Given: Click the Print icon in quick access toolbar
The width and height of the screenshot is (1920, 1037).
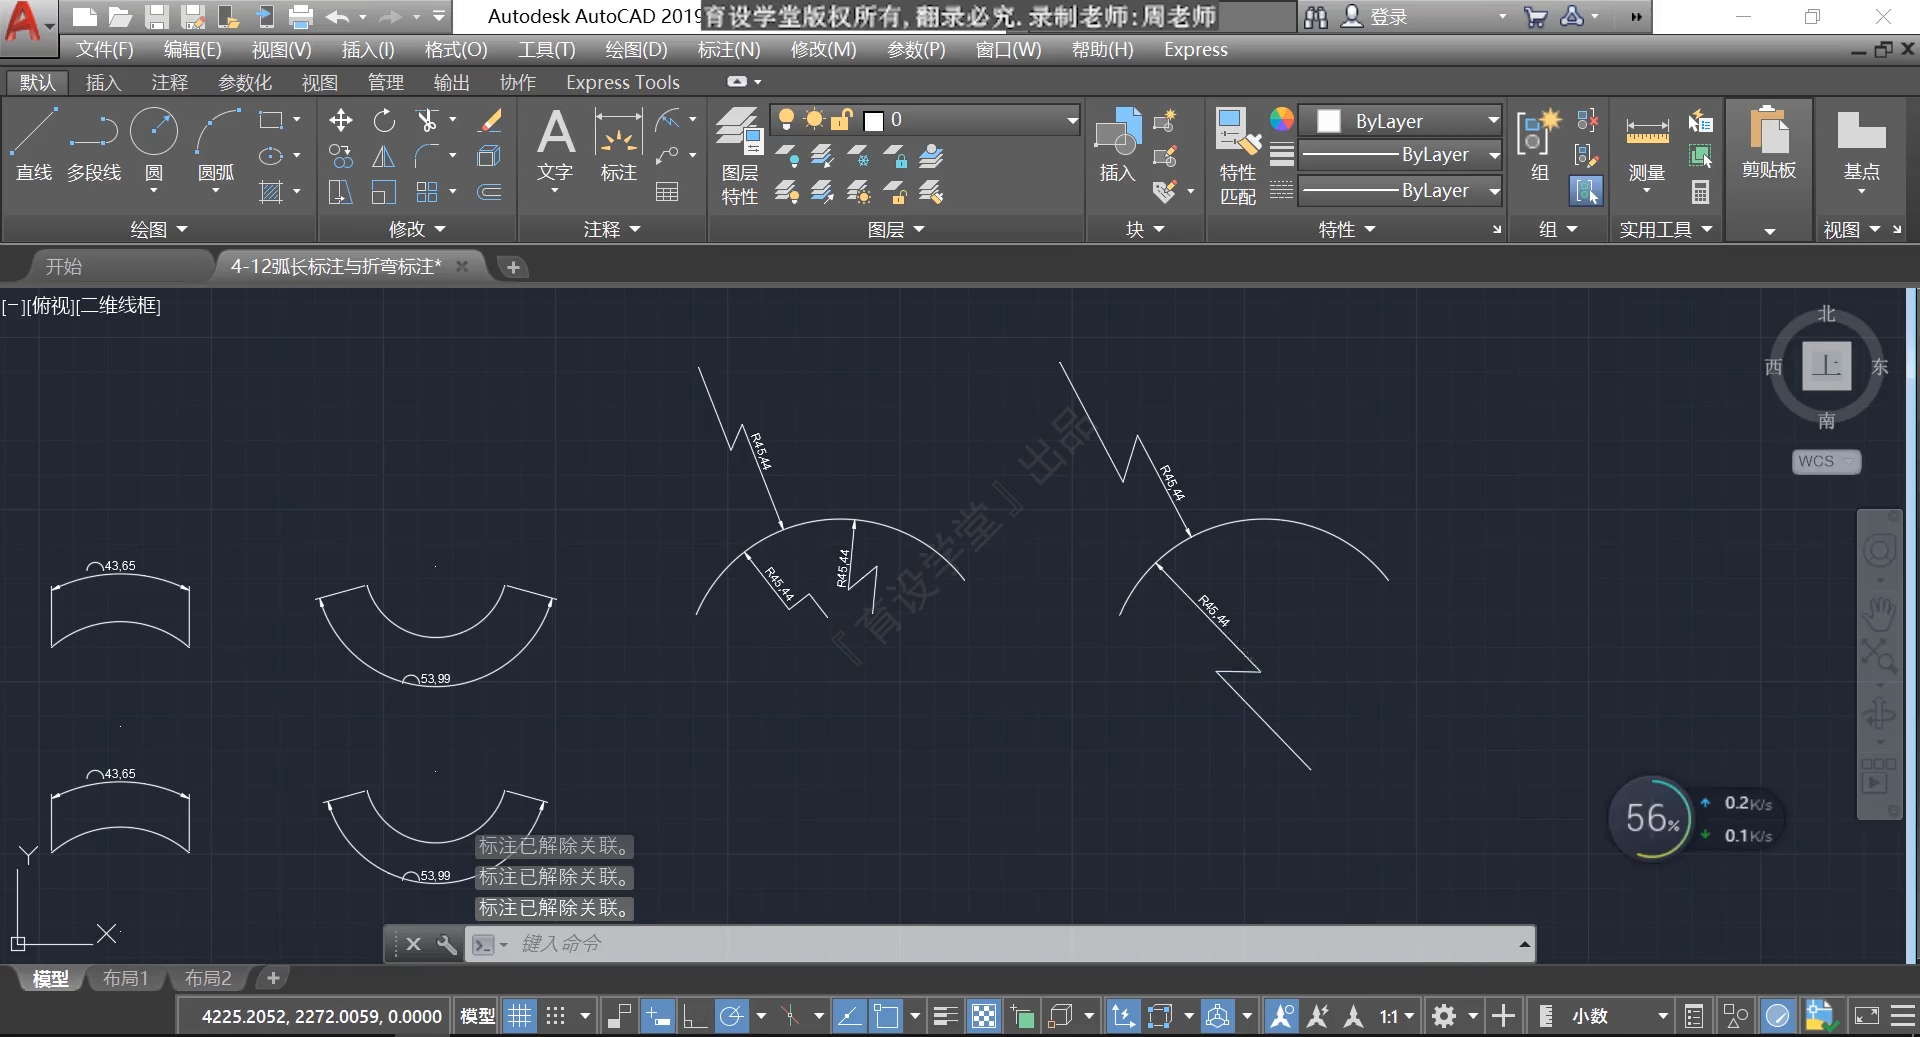Looking at the screenshot, I should pyautogui.click(x=300, y=16).
